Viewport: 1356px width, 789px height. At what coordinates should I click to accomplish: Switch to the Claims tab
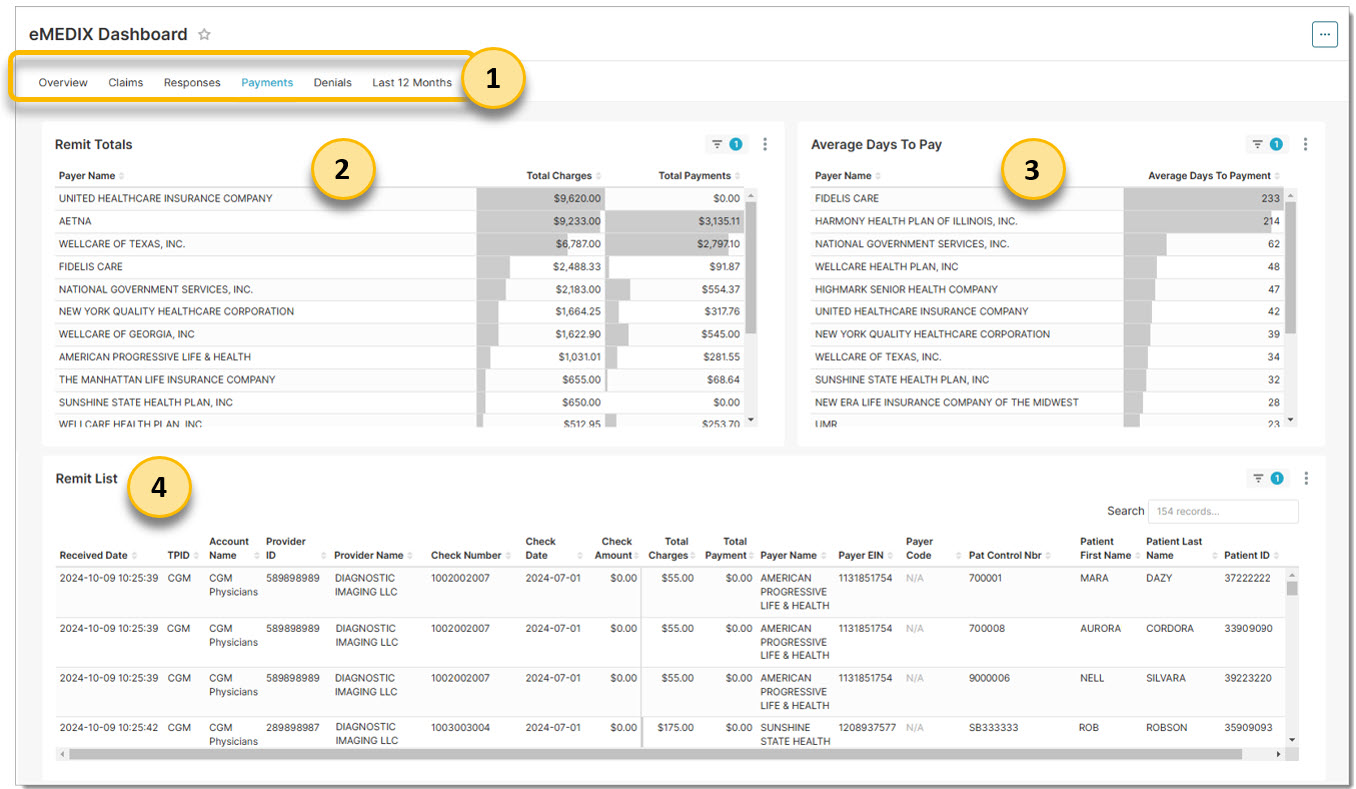click(x=126, y=83)
